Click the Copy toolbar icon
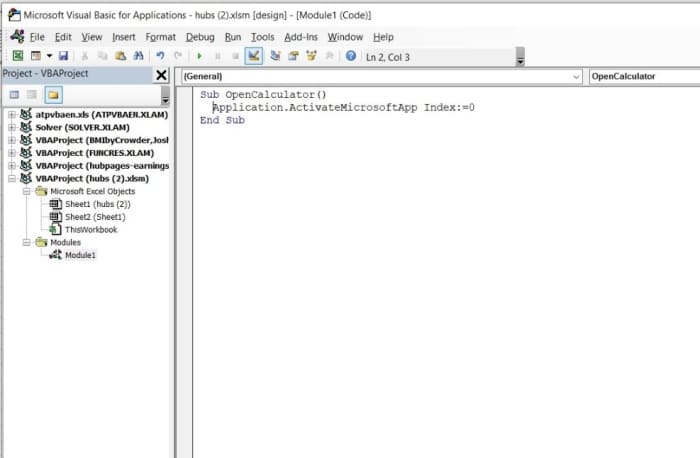This screenshot has height=458, width=700. (x=103, y=56)
